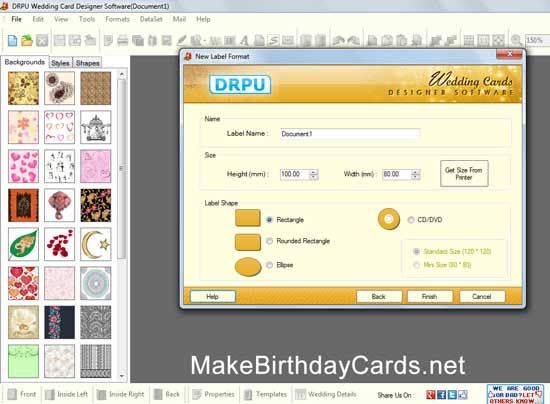Increase Height (mm) with up spinner

click(x=314, y=171)
